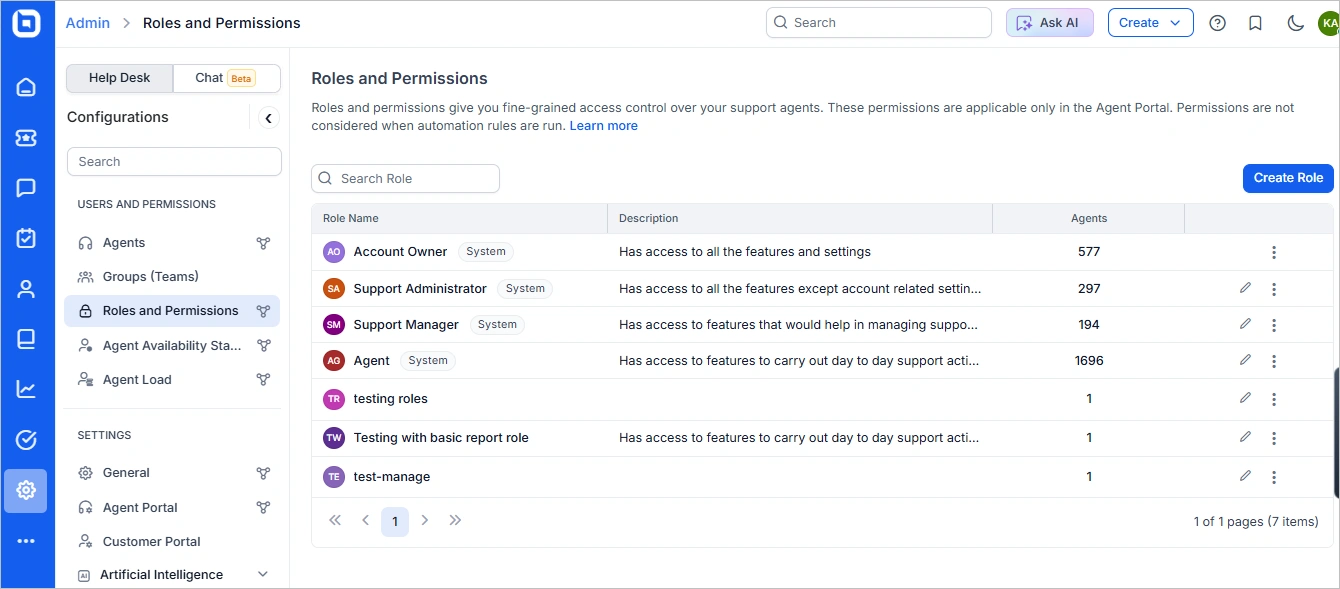The height and width of the screenshot is (589, 1340).
Task: Click the network icon beside Agents item
Action: coord(263,243)
